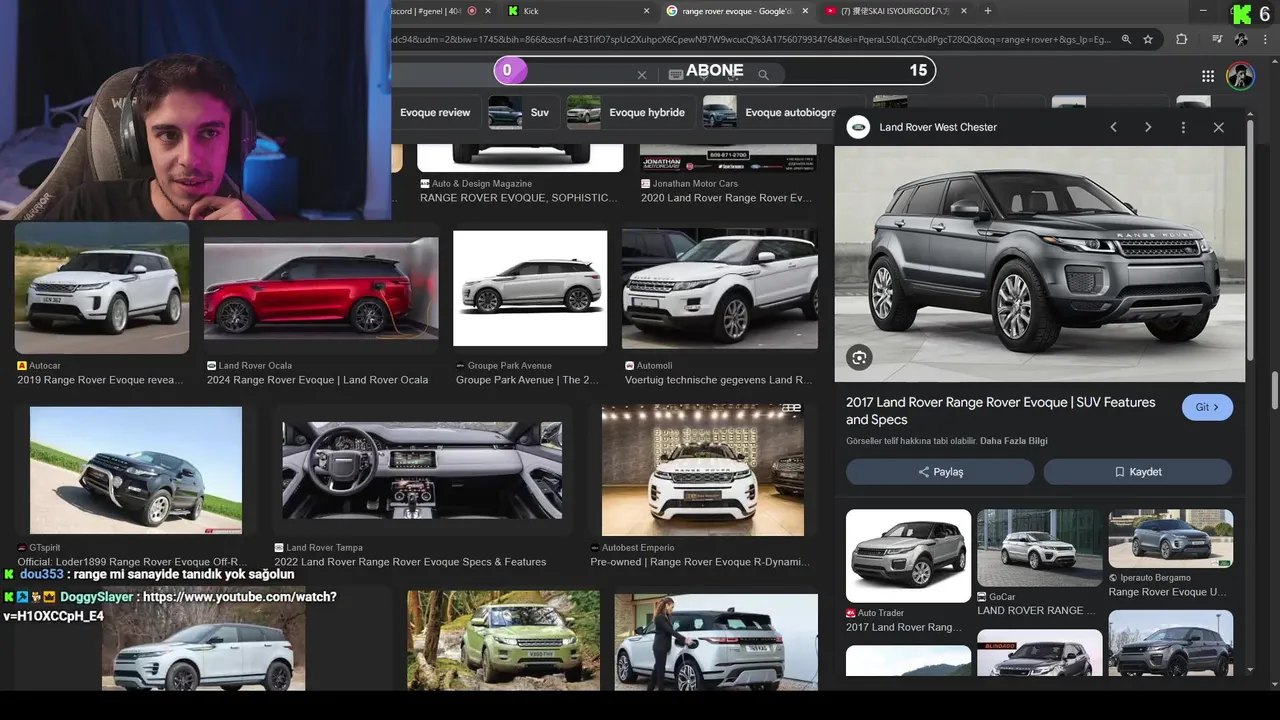Close the YouTube SKAI ISYOURGOD tab
Image resolution: width=1280 pixels, height=720 pixels.
tap(964, 11)
